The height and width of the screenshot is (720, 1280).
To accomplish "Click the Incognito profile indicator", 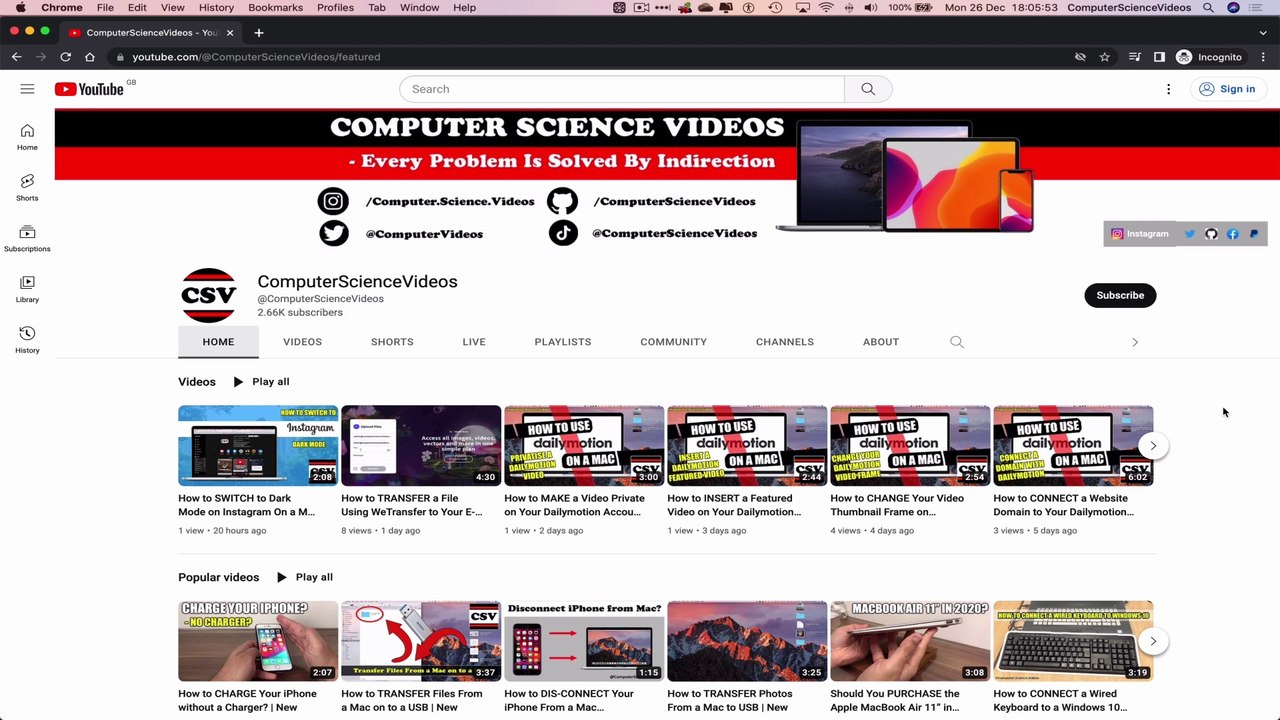I will tap(1209, 57).
